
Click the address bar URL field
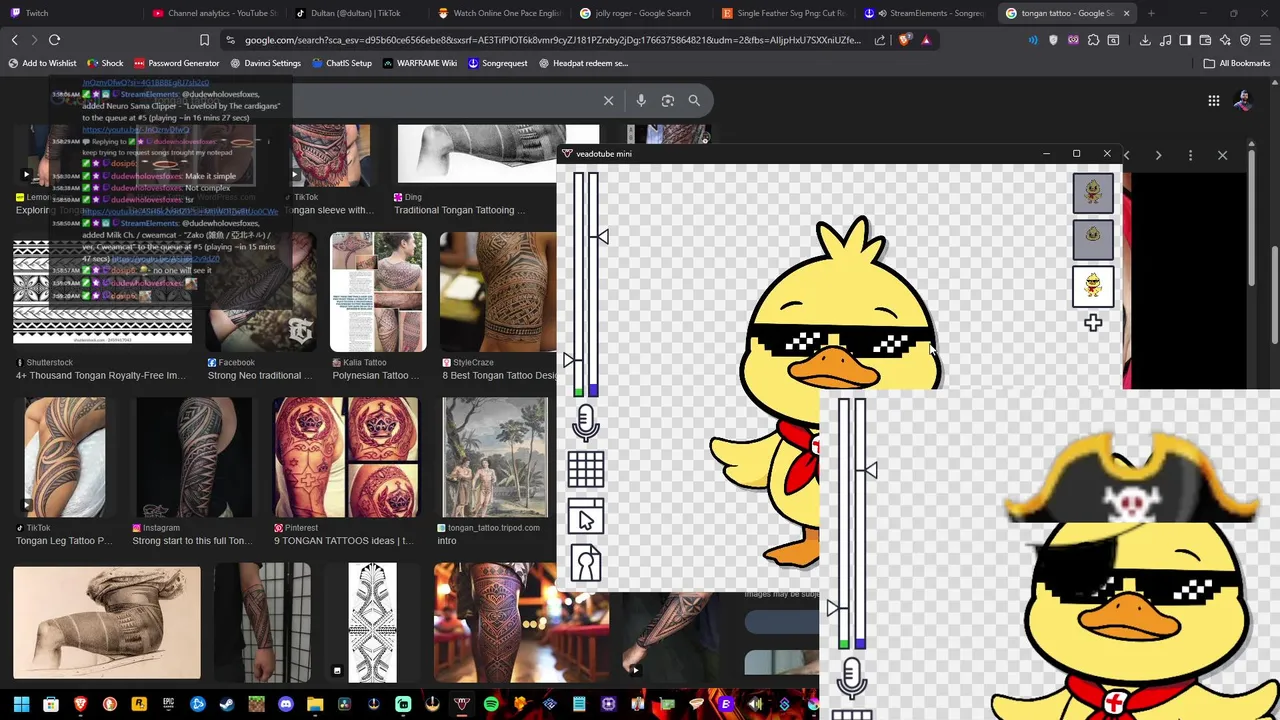552,40
